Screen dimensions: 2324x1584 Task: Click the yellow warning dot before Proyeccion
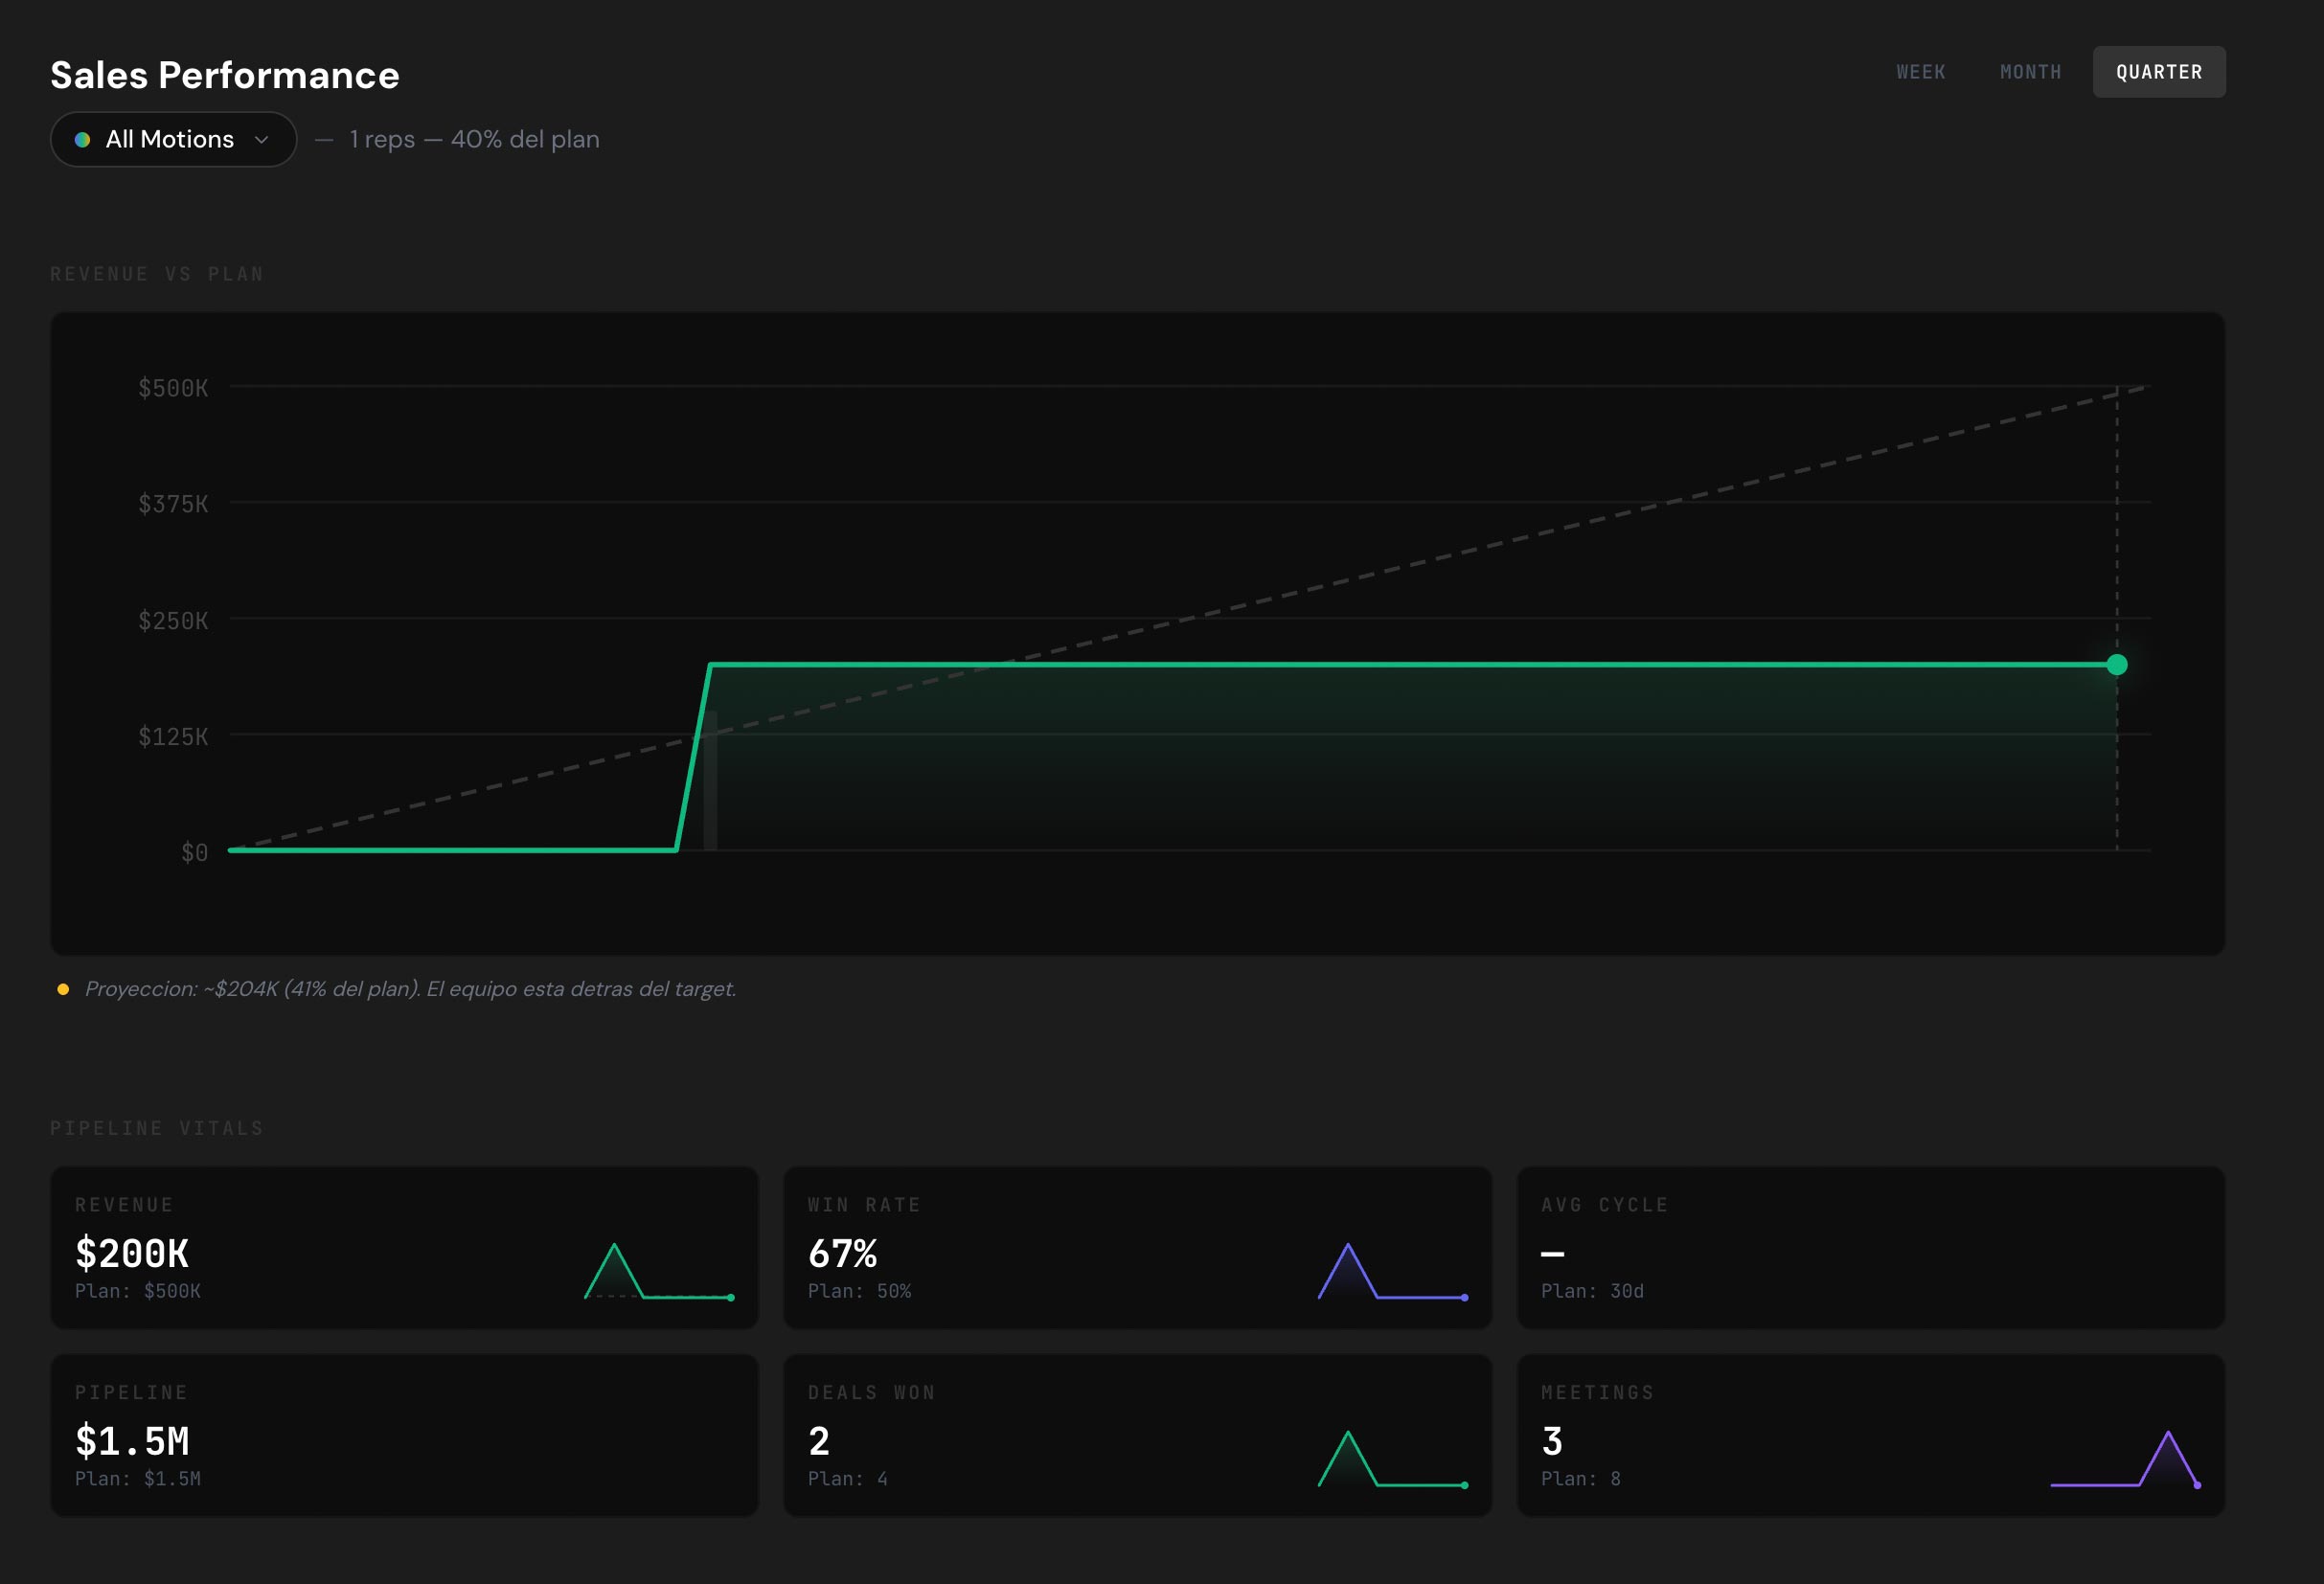pyautogui.click(x=63, y=989)
